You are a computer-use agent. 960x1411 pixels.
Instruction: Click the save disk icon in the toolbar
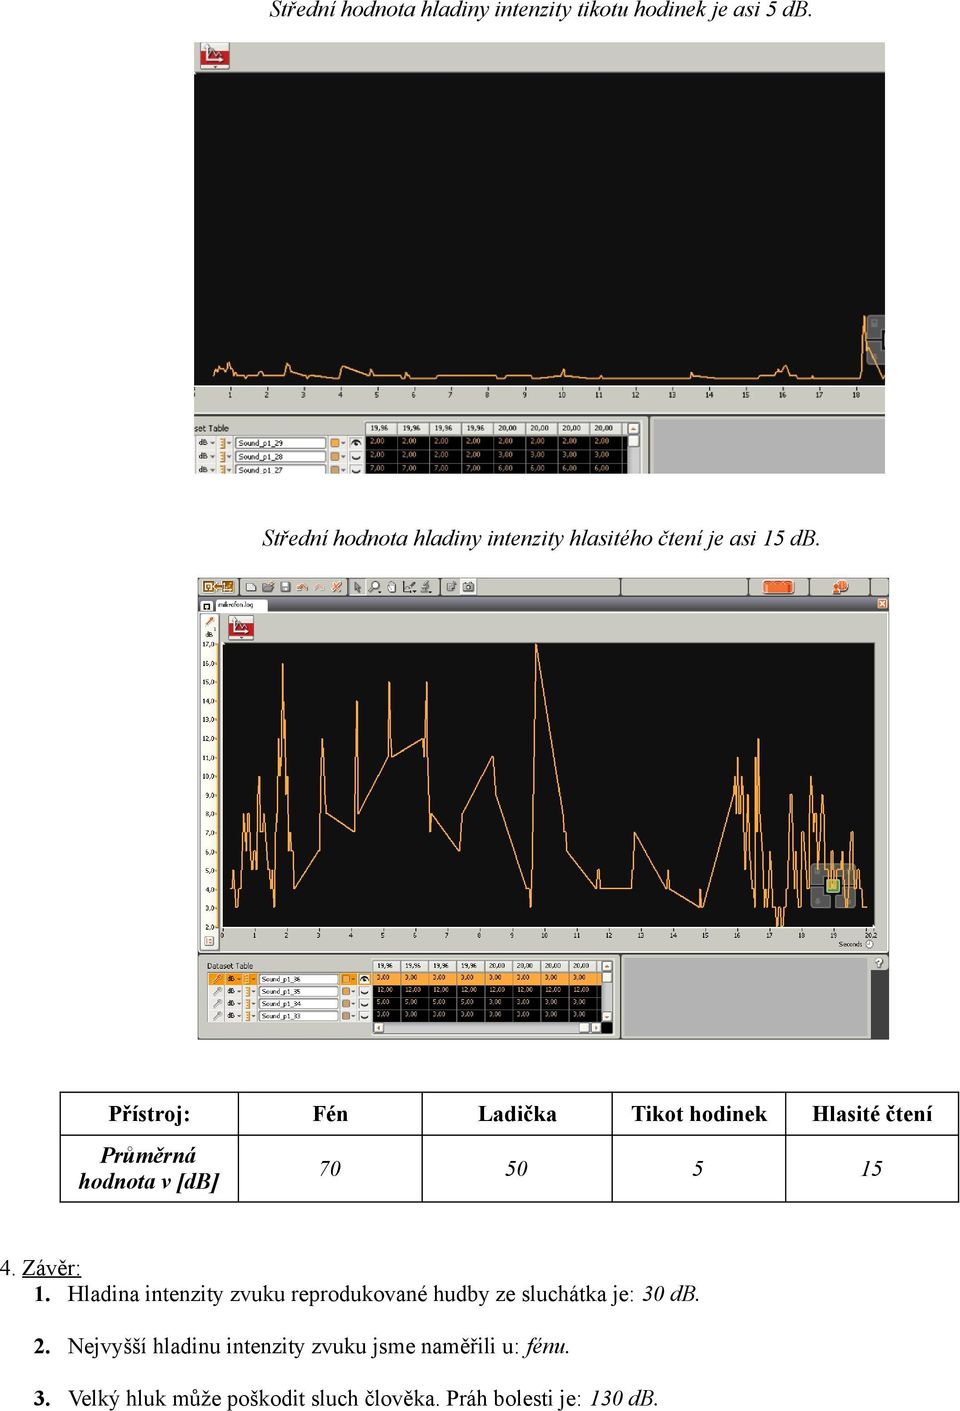pos(285,587)
